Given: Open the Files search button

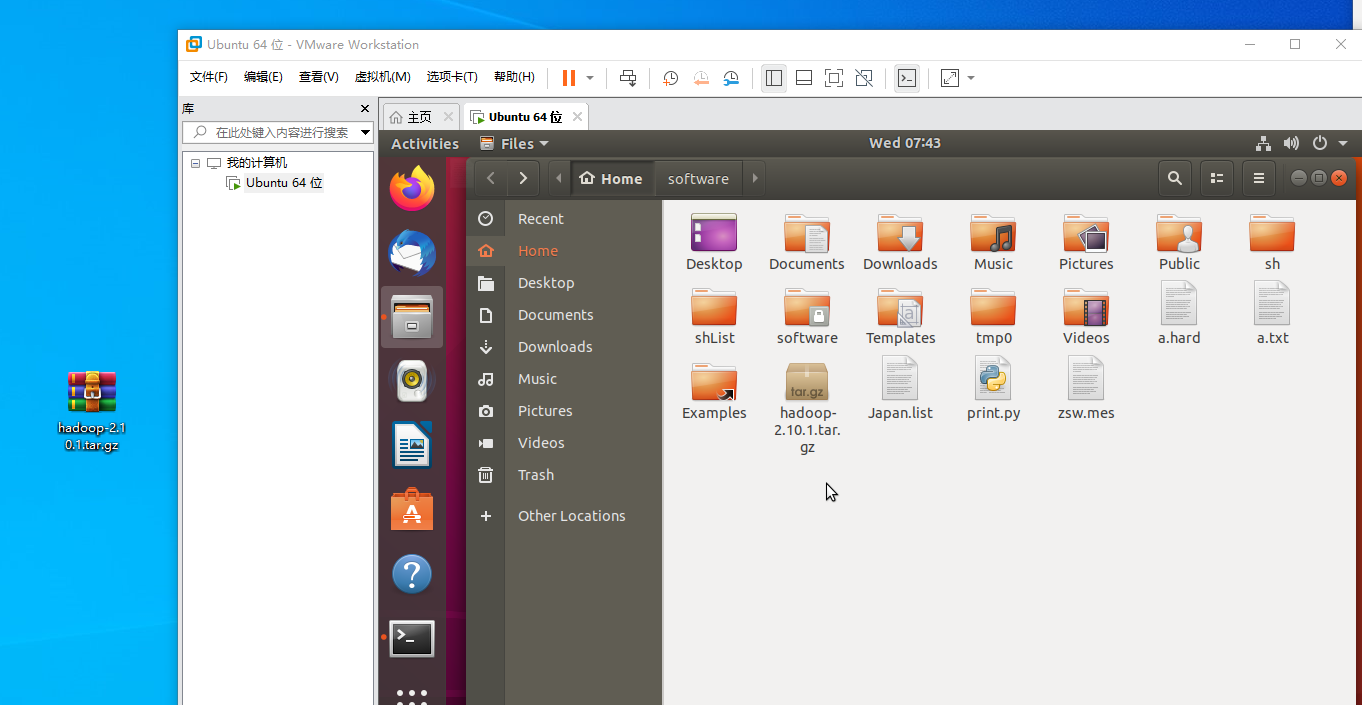Looking at the screenshot, I should click(1175, 178).
